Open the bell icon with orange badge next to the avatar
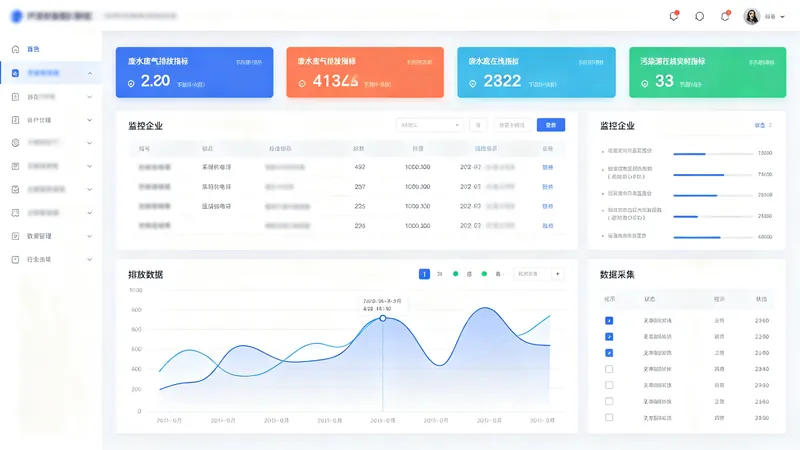The height and width of the screenshot is (450, 800). click(x=725, y=16)
